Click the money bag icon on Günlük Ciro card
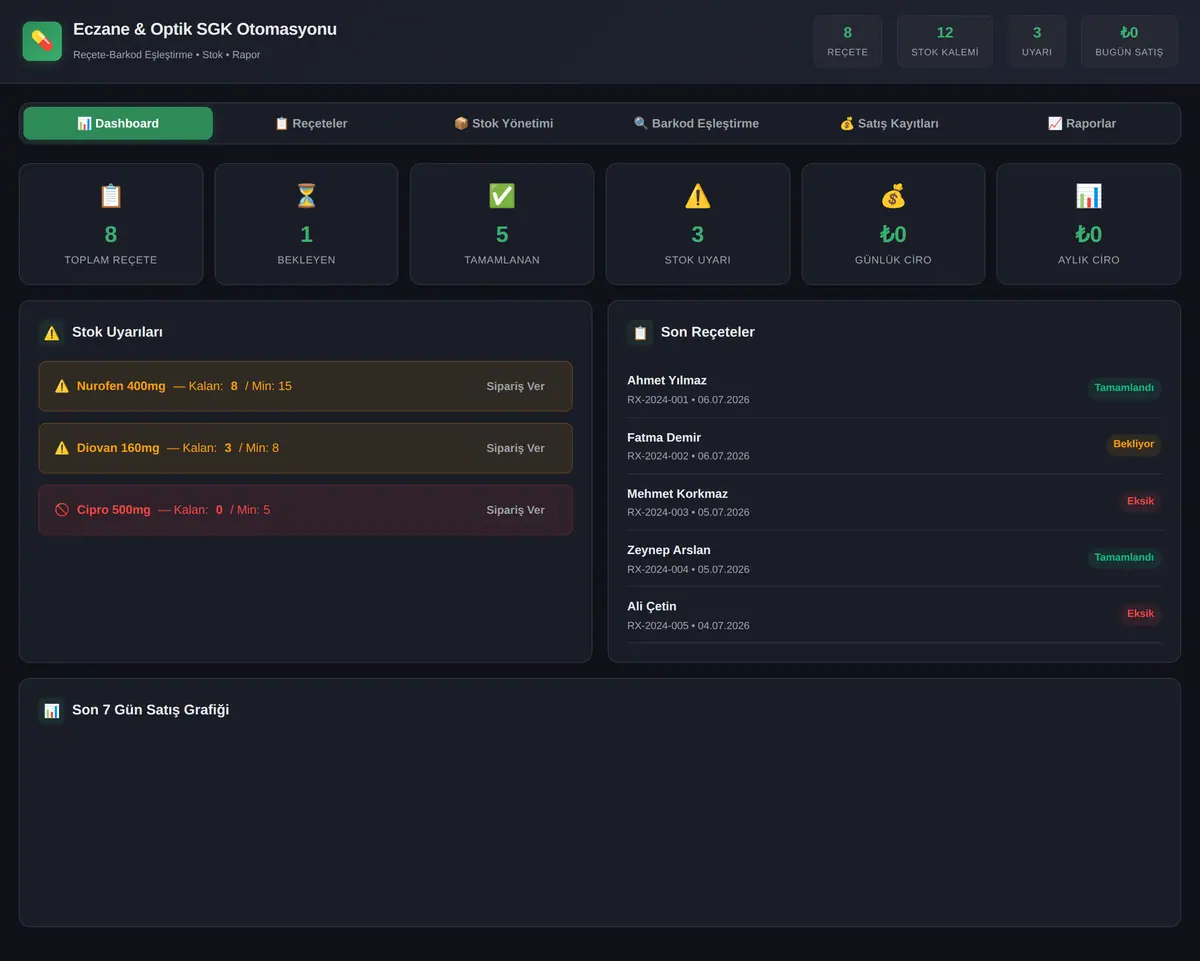Screen dimensions: 1200x961 pos(893,196)
